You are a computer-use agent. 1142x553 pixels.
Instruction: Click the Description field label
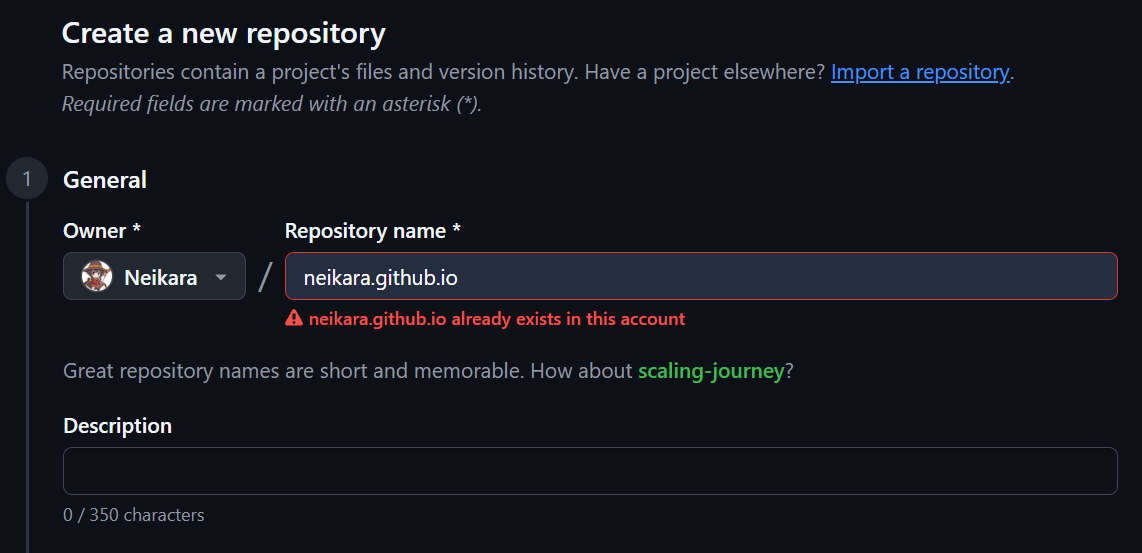117,426
